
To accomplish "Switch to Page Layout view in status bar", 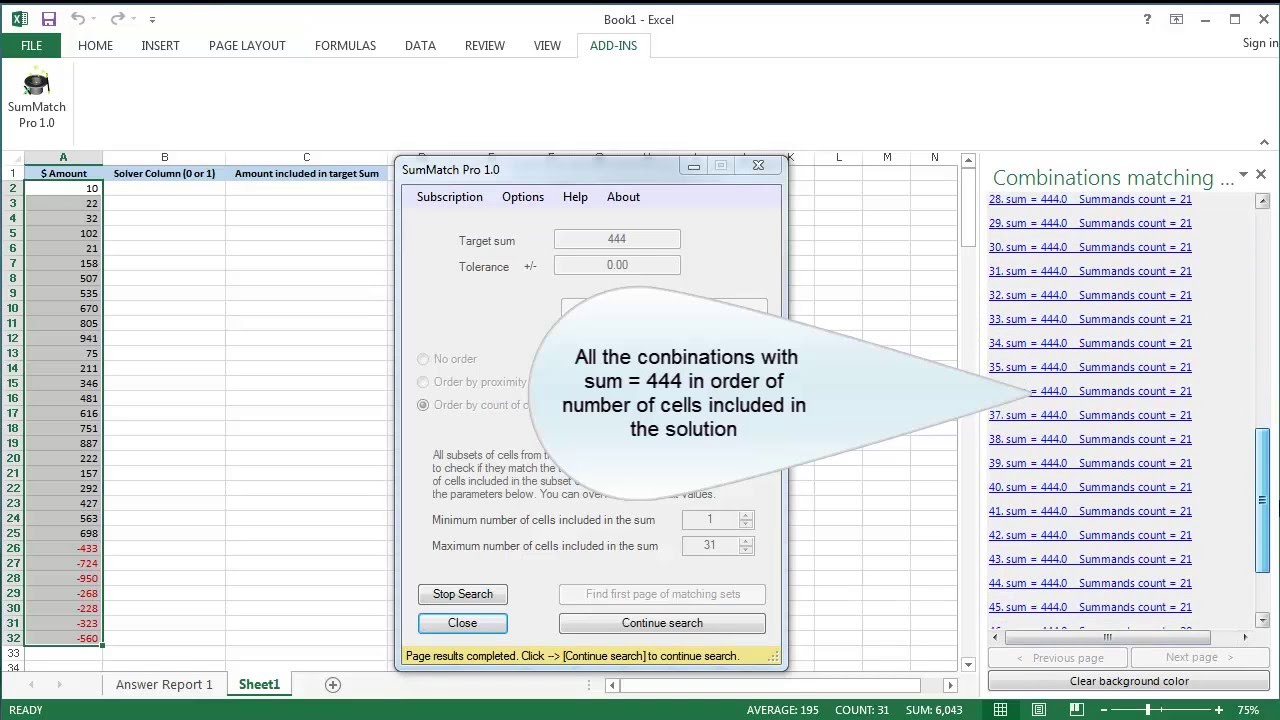I will [x=1038, y=710].
